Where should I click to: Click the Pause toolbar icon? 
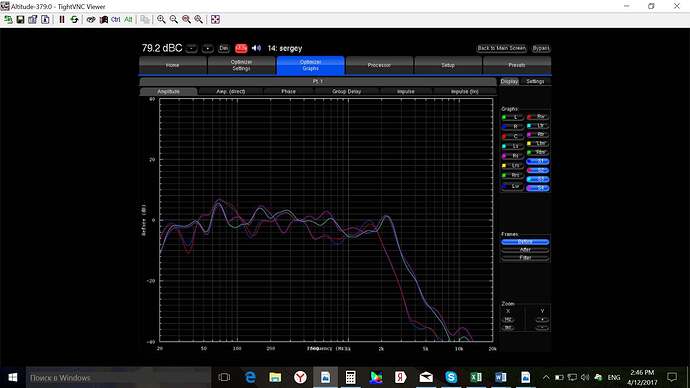62,19
